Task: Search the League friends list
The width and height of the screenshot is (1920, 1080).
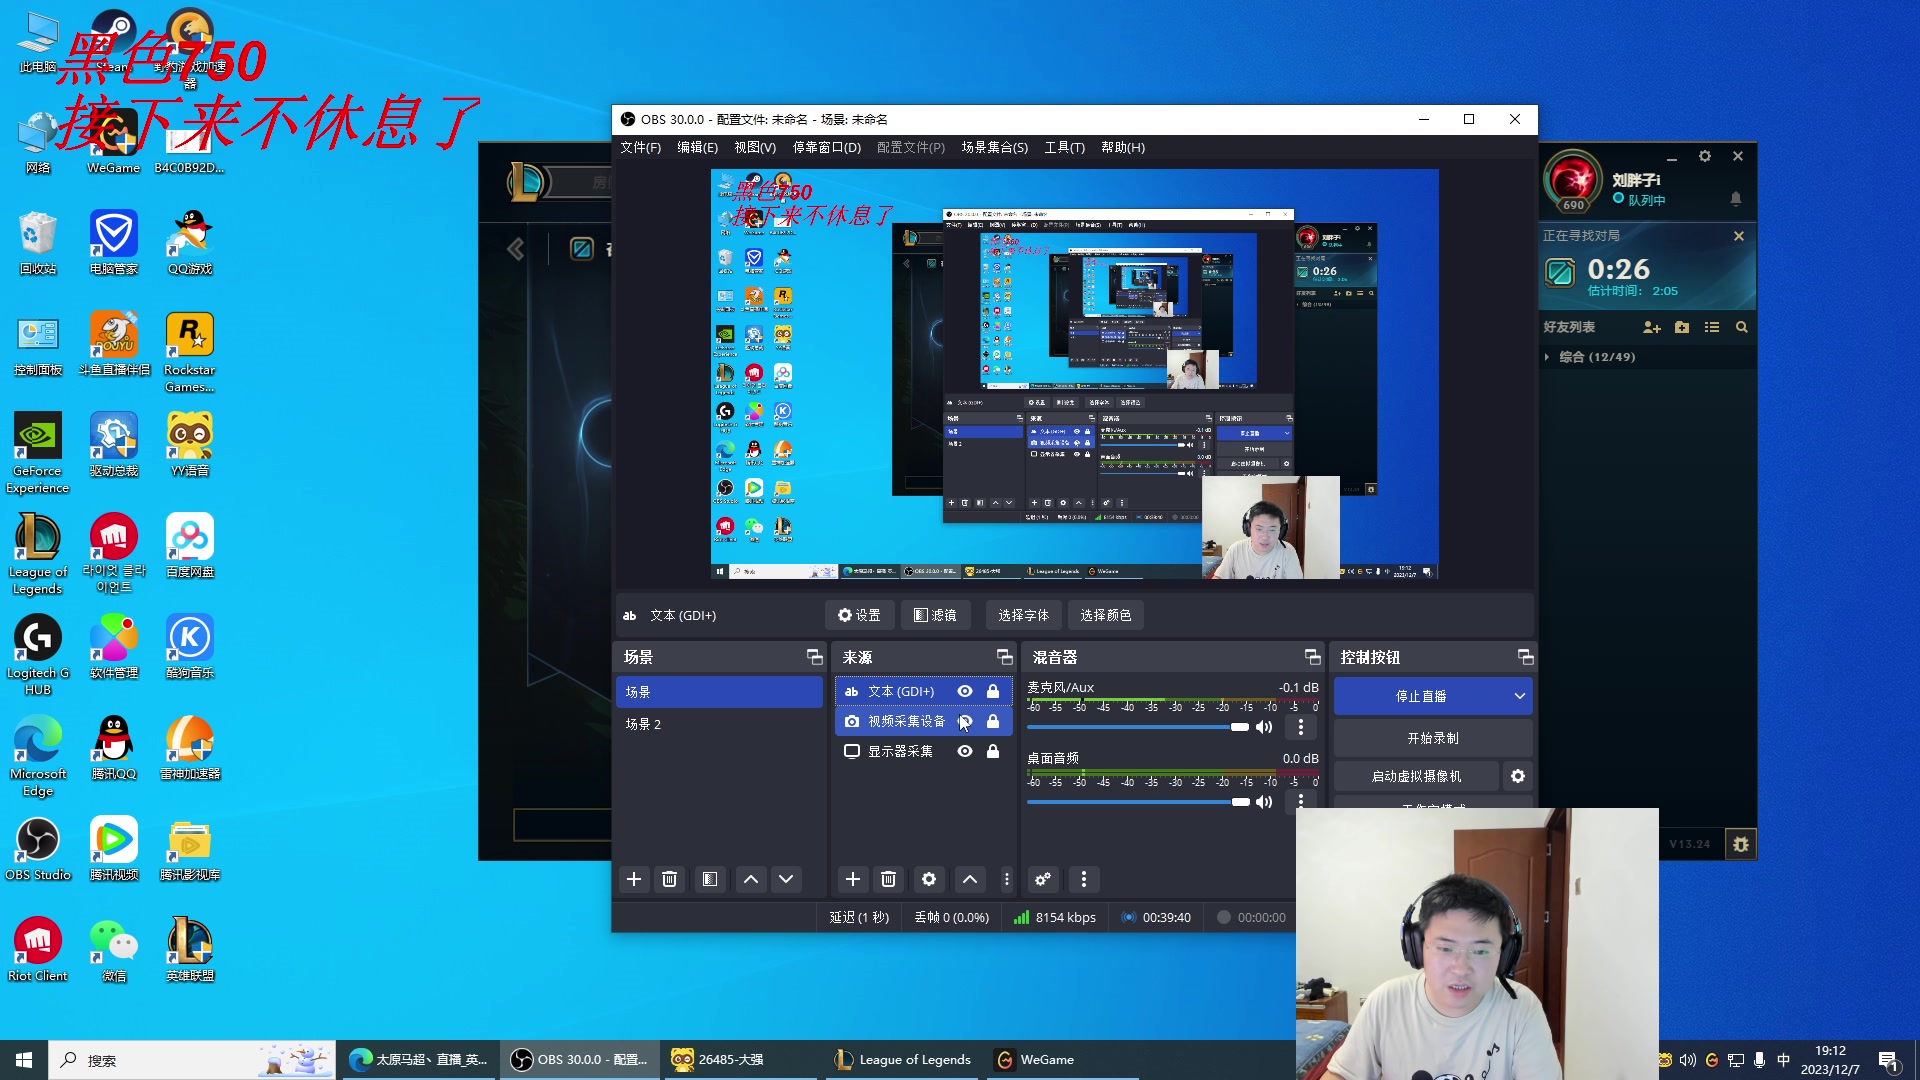Action: 1742,327
